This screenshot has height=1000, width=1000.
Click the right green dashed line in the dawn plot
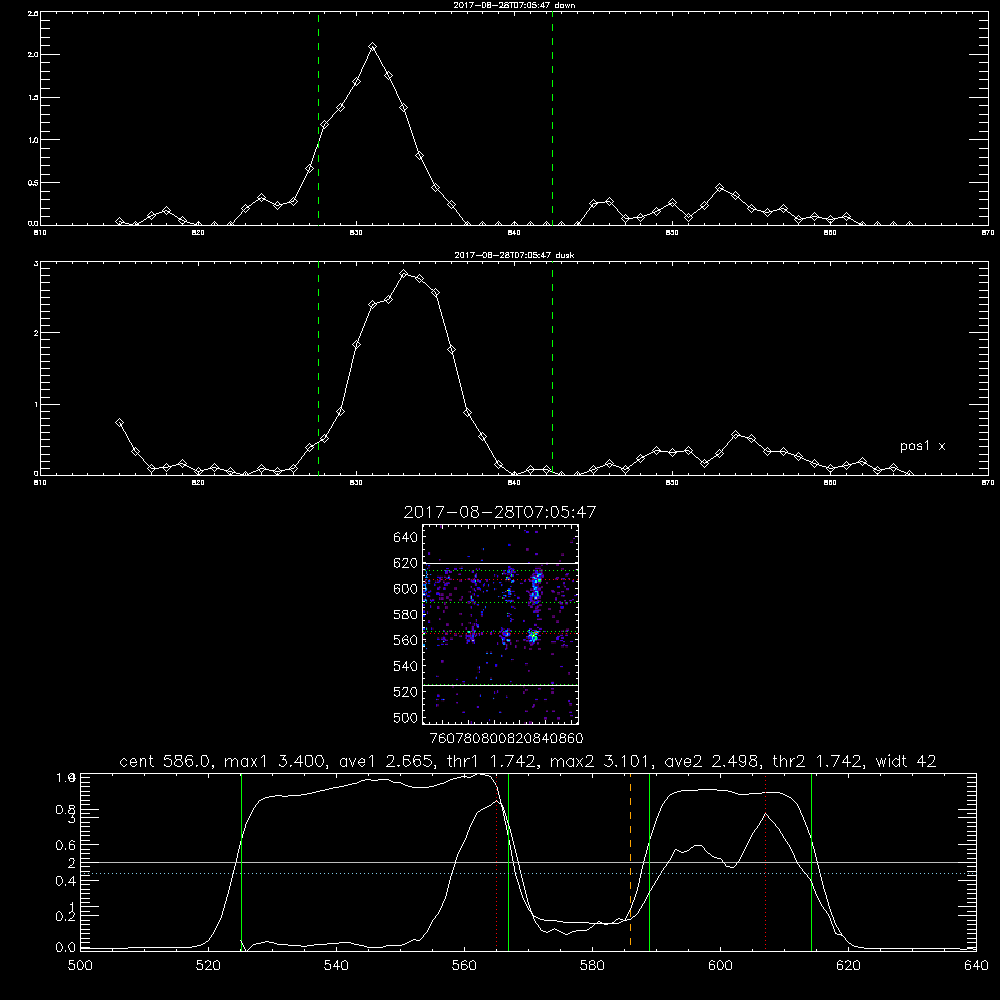552,118
